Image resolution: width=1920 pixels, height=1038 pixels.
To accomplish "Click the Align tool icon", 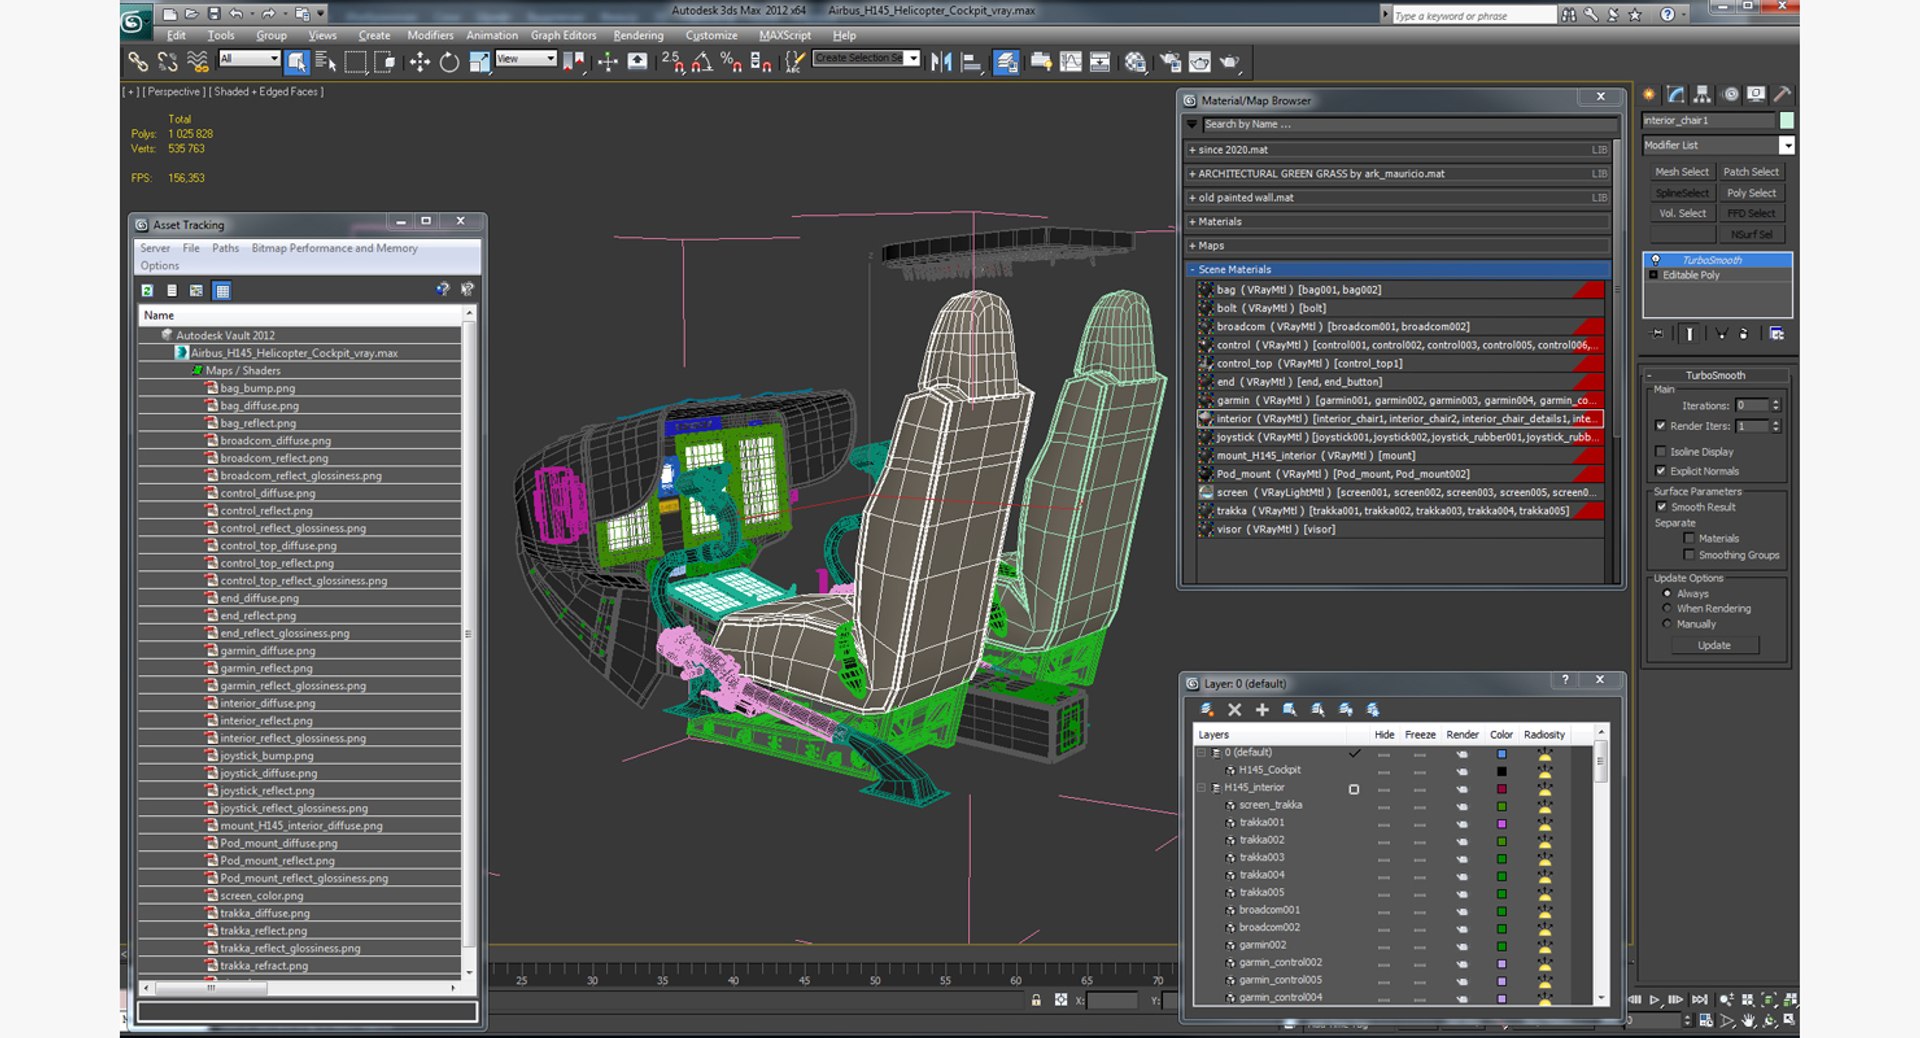I will pos(971,62).
